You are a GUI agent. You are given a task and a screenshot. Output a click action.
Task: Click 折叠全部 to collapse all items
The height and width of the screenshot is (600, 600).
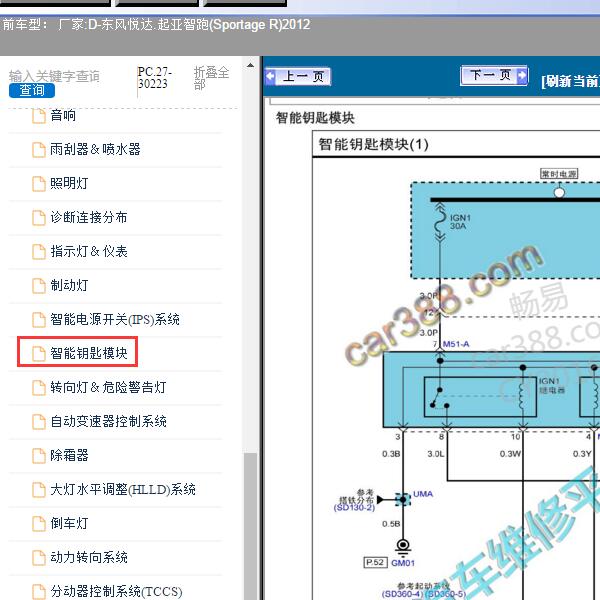211,78
